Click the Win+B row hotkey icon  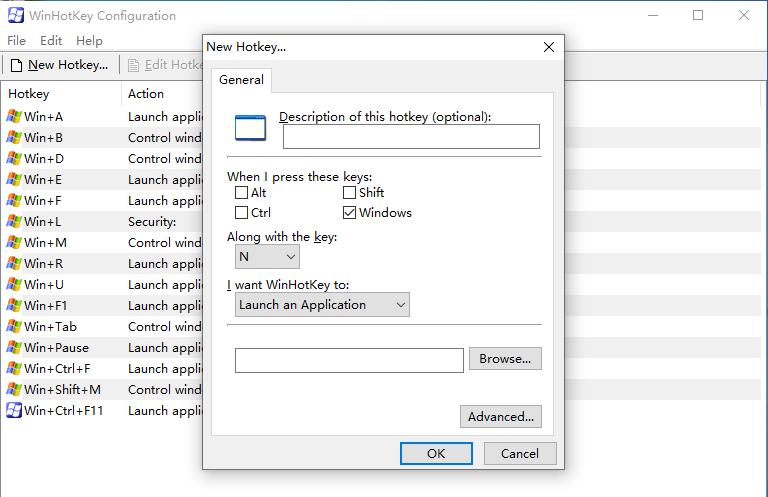coord(14,138)
